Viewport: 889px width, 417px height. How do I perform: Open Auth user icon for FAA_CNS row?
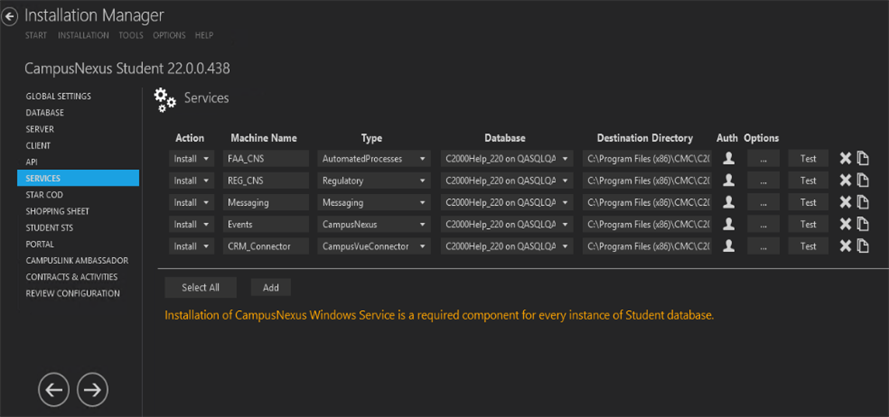point(729,158)
